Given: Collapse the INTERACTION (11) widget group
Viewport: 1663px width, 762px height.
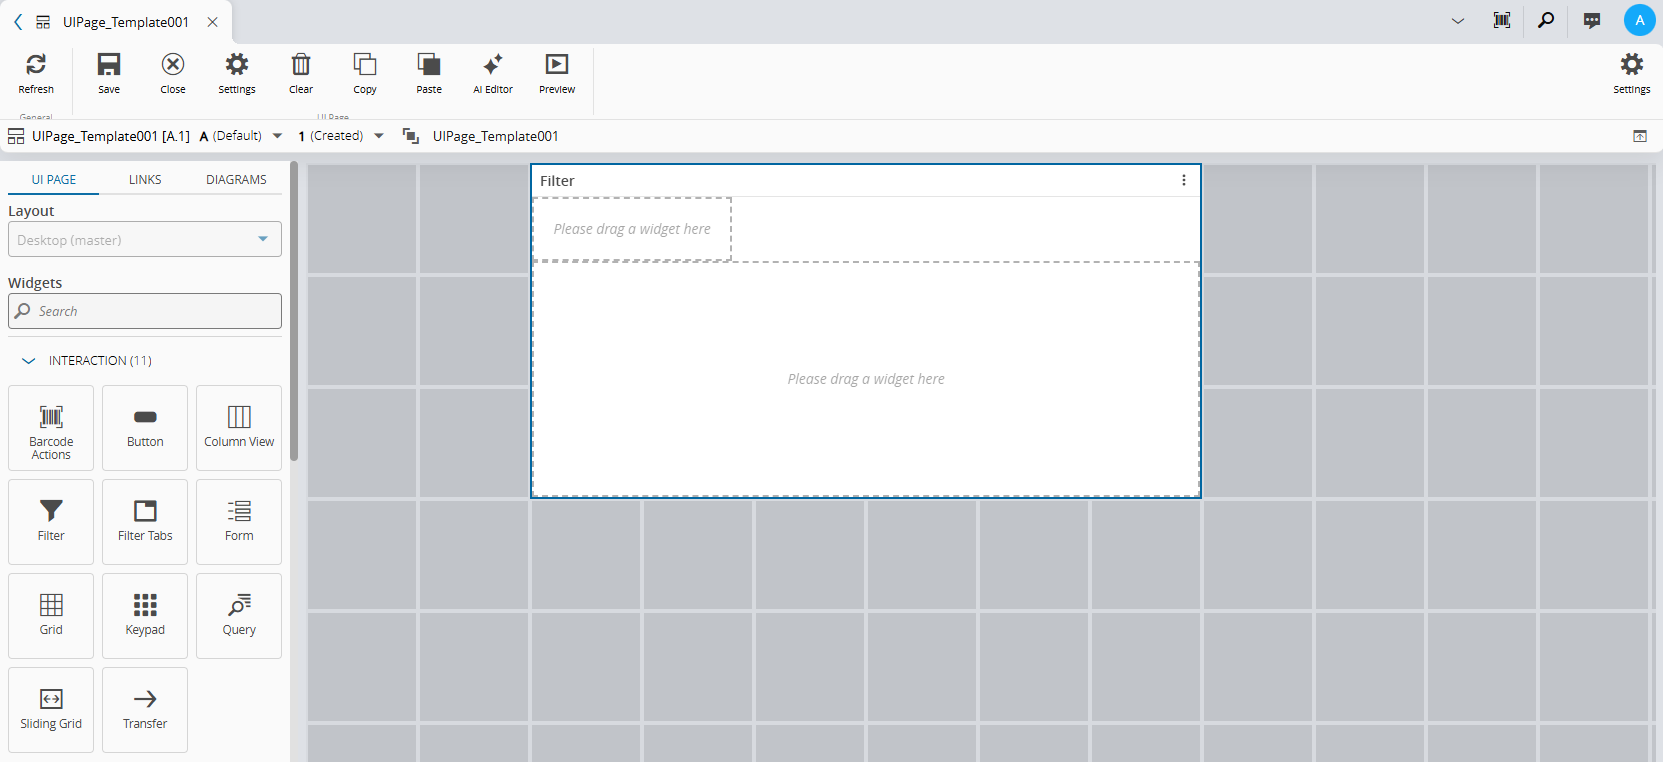Looking at the screenshot, I should pyautogui.click(x=29, y=361).
